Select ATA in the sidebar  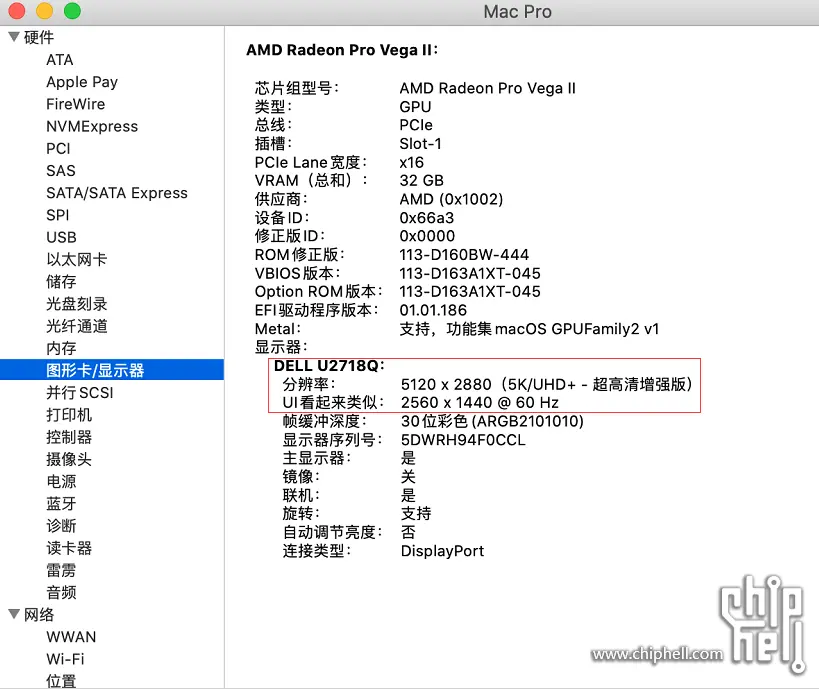[x=60, y=60]
